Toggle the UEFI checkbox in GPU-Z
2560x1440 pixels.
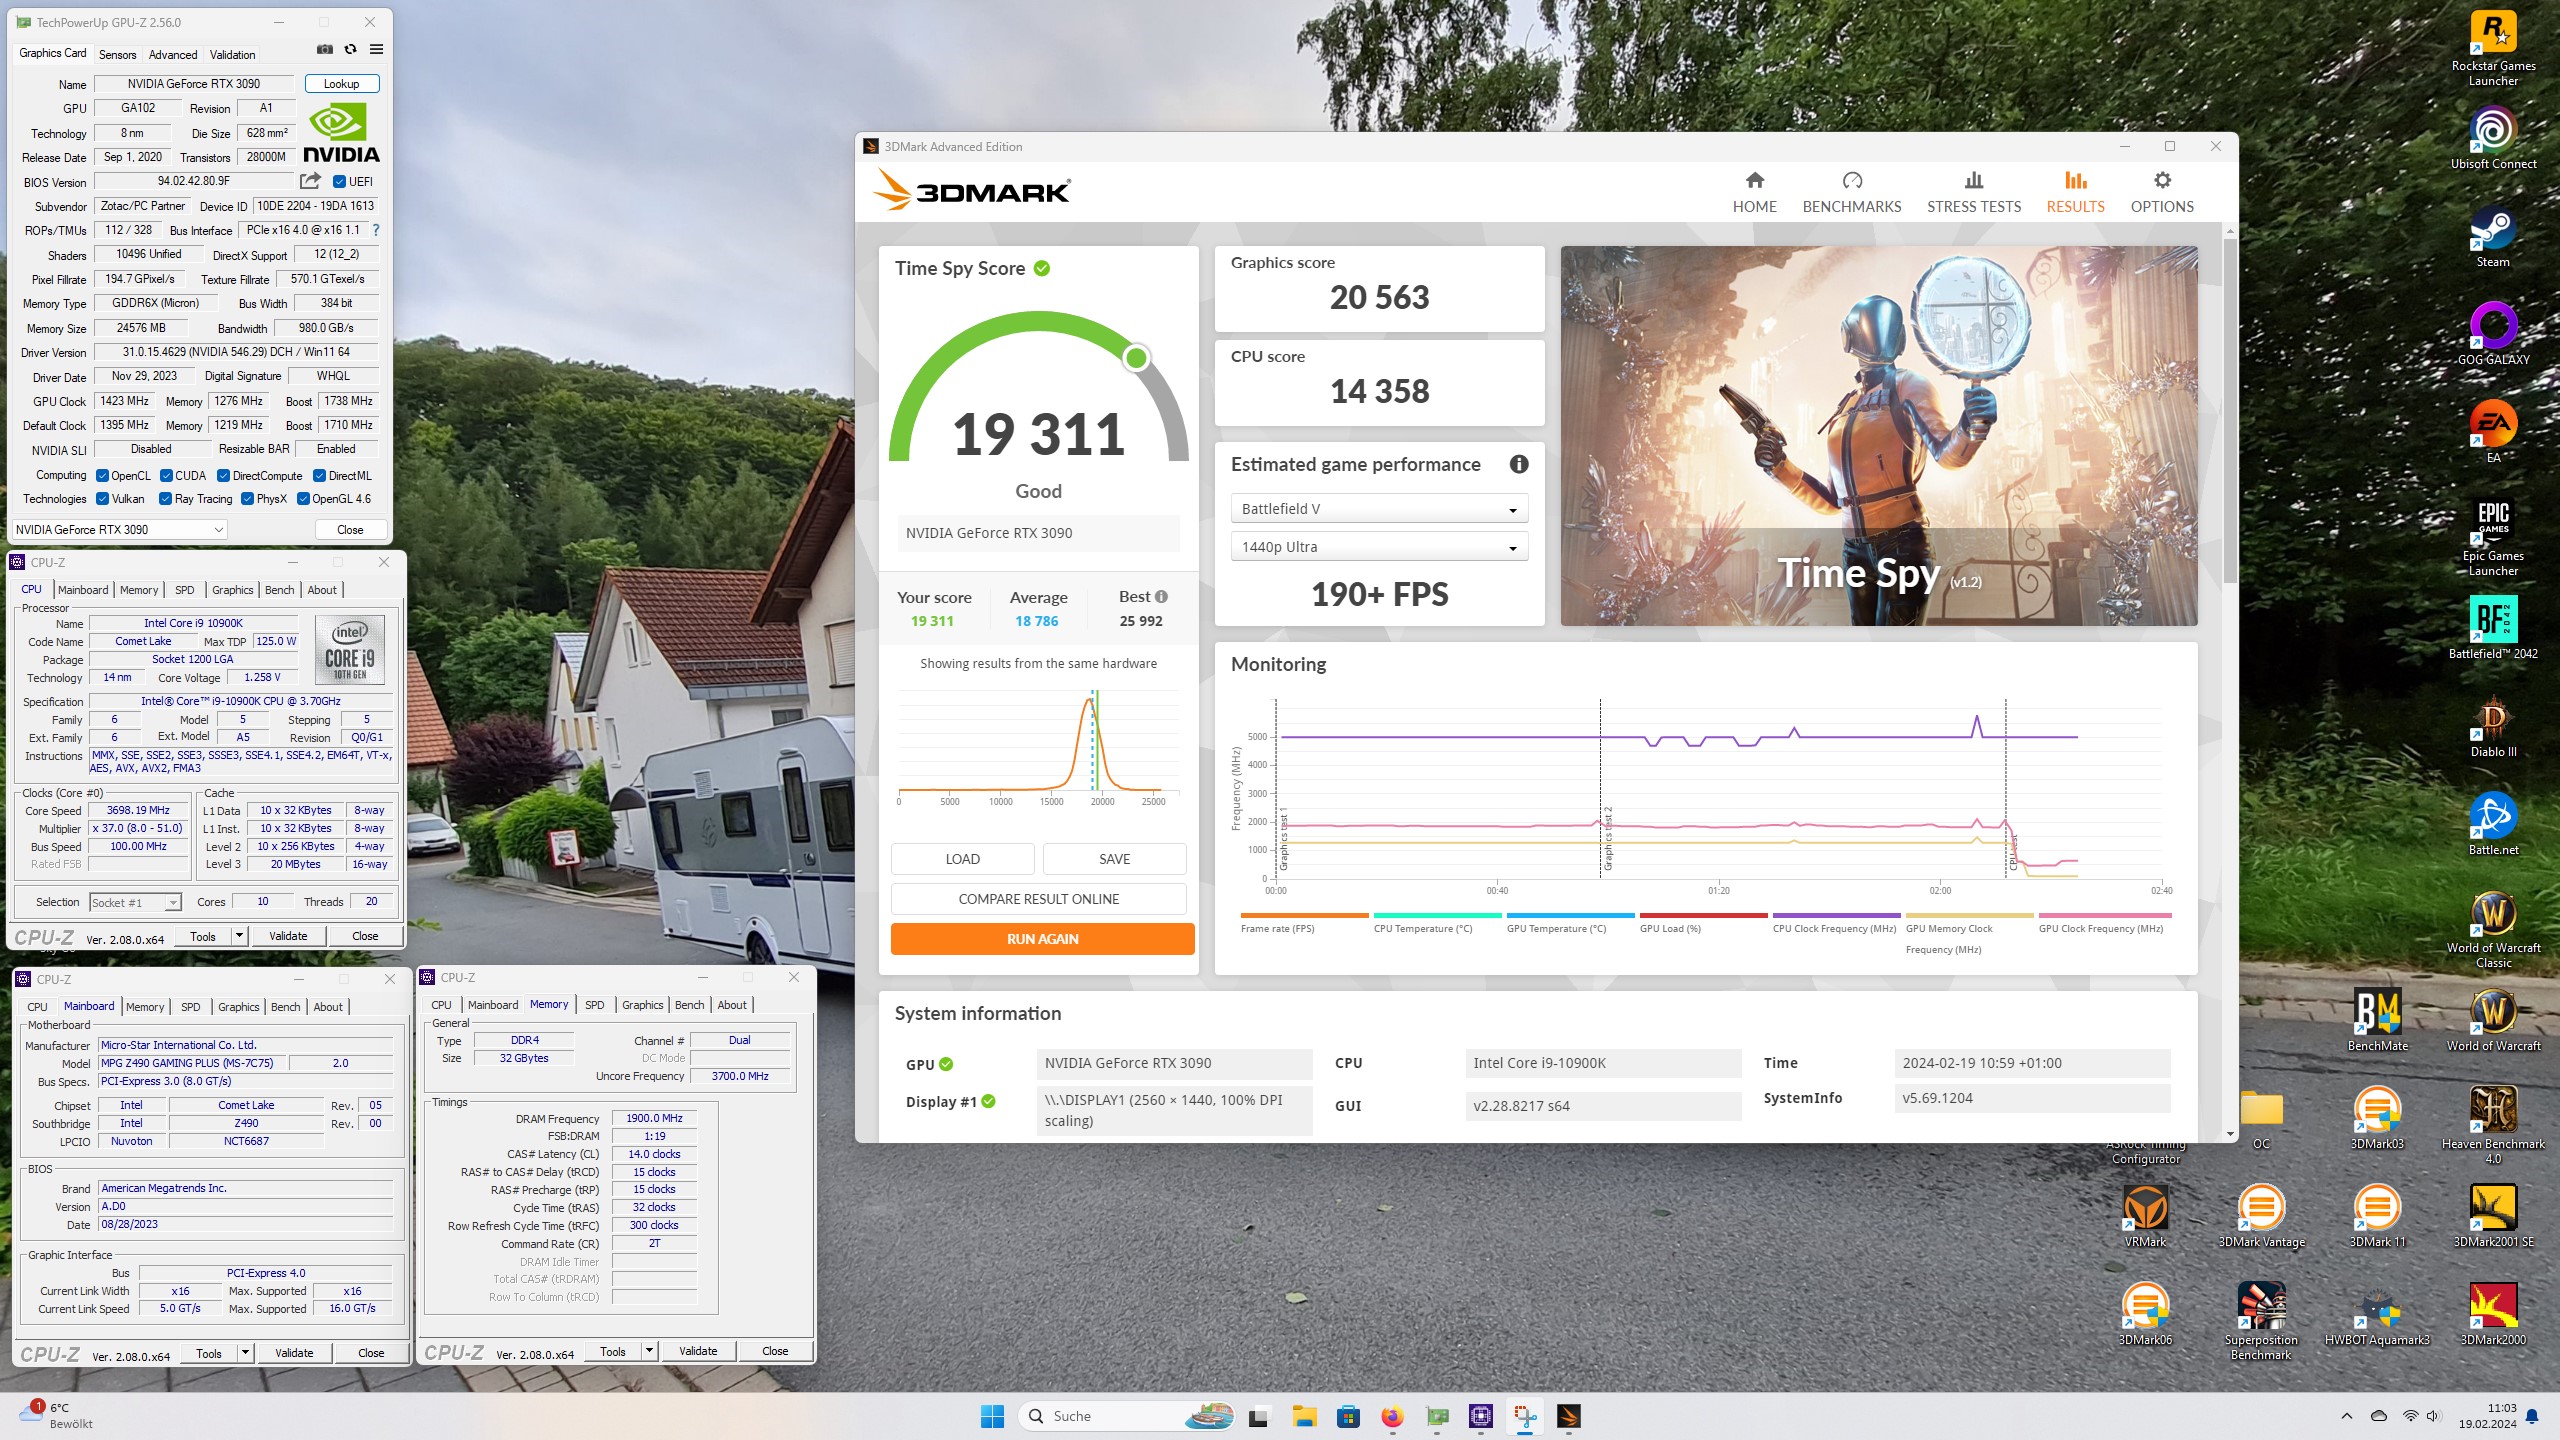click(x=339, y=182)
